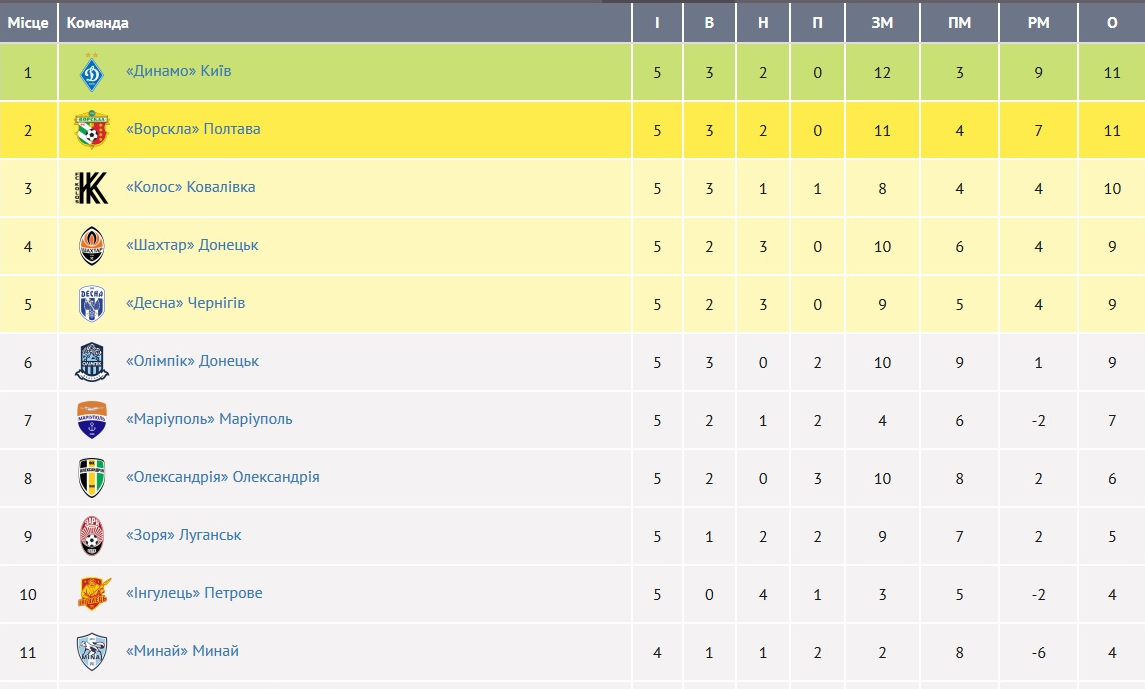
Task: Click the «РМ» goal difference header
Action: (1039, 23)
